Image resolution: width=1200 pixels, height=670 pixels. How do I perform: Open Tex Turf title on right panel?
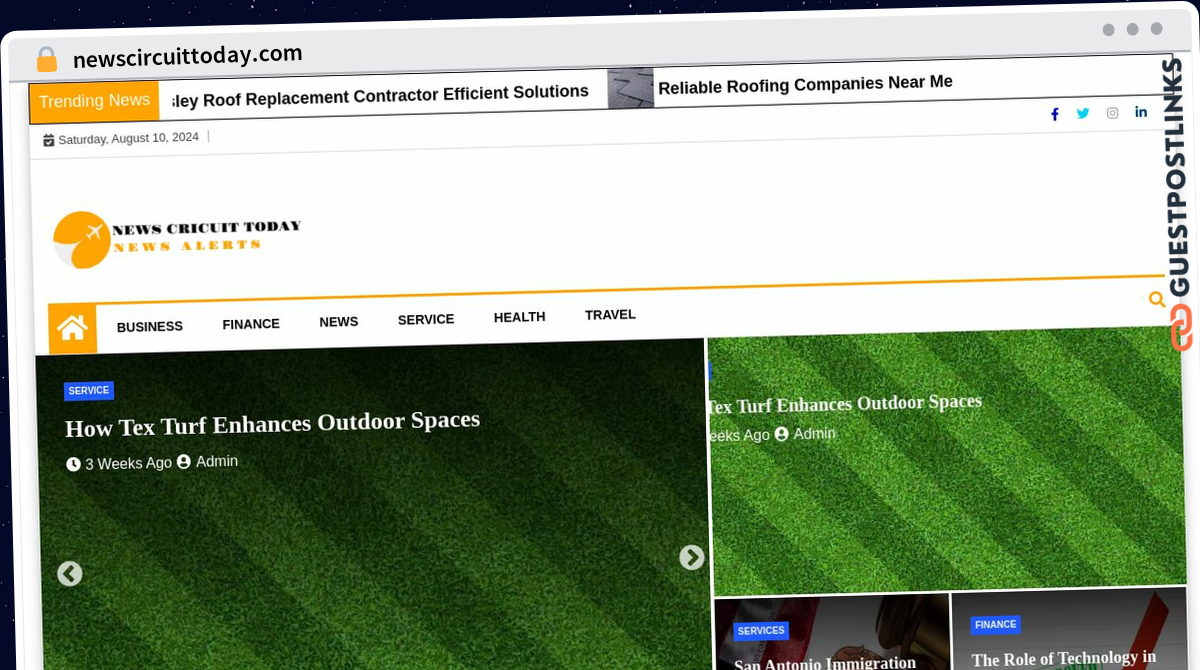click(846, 404)
